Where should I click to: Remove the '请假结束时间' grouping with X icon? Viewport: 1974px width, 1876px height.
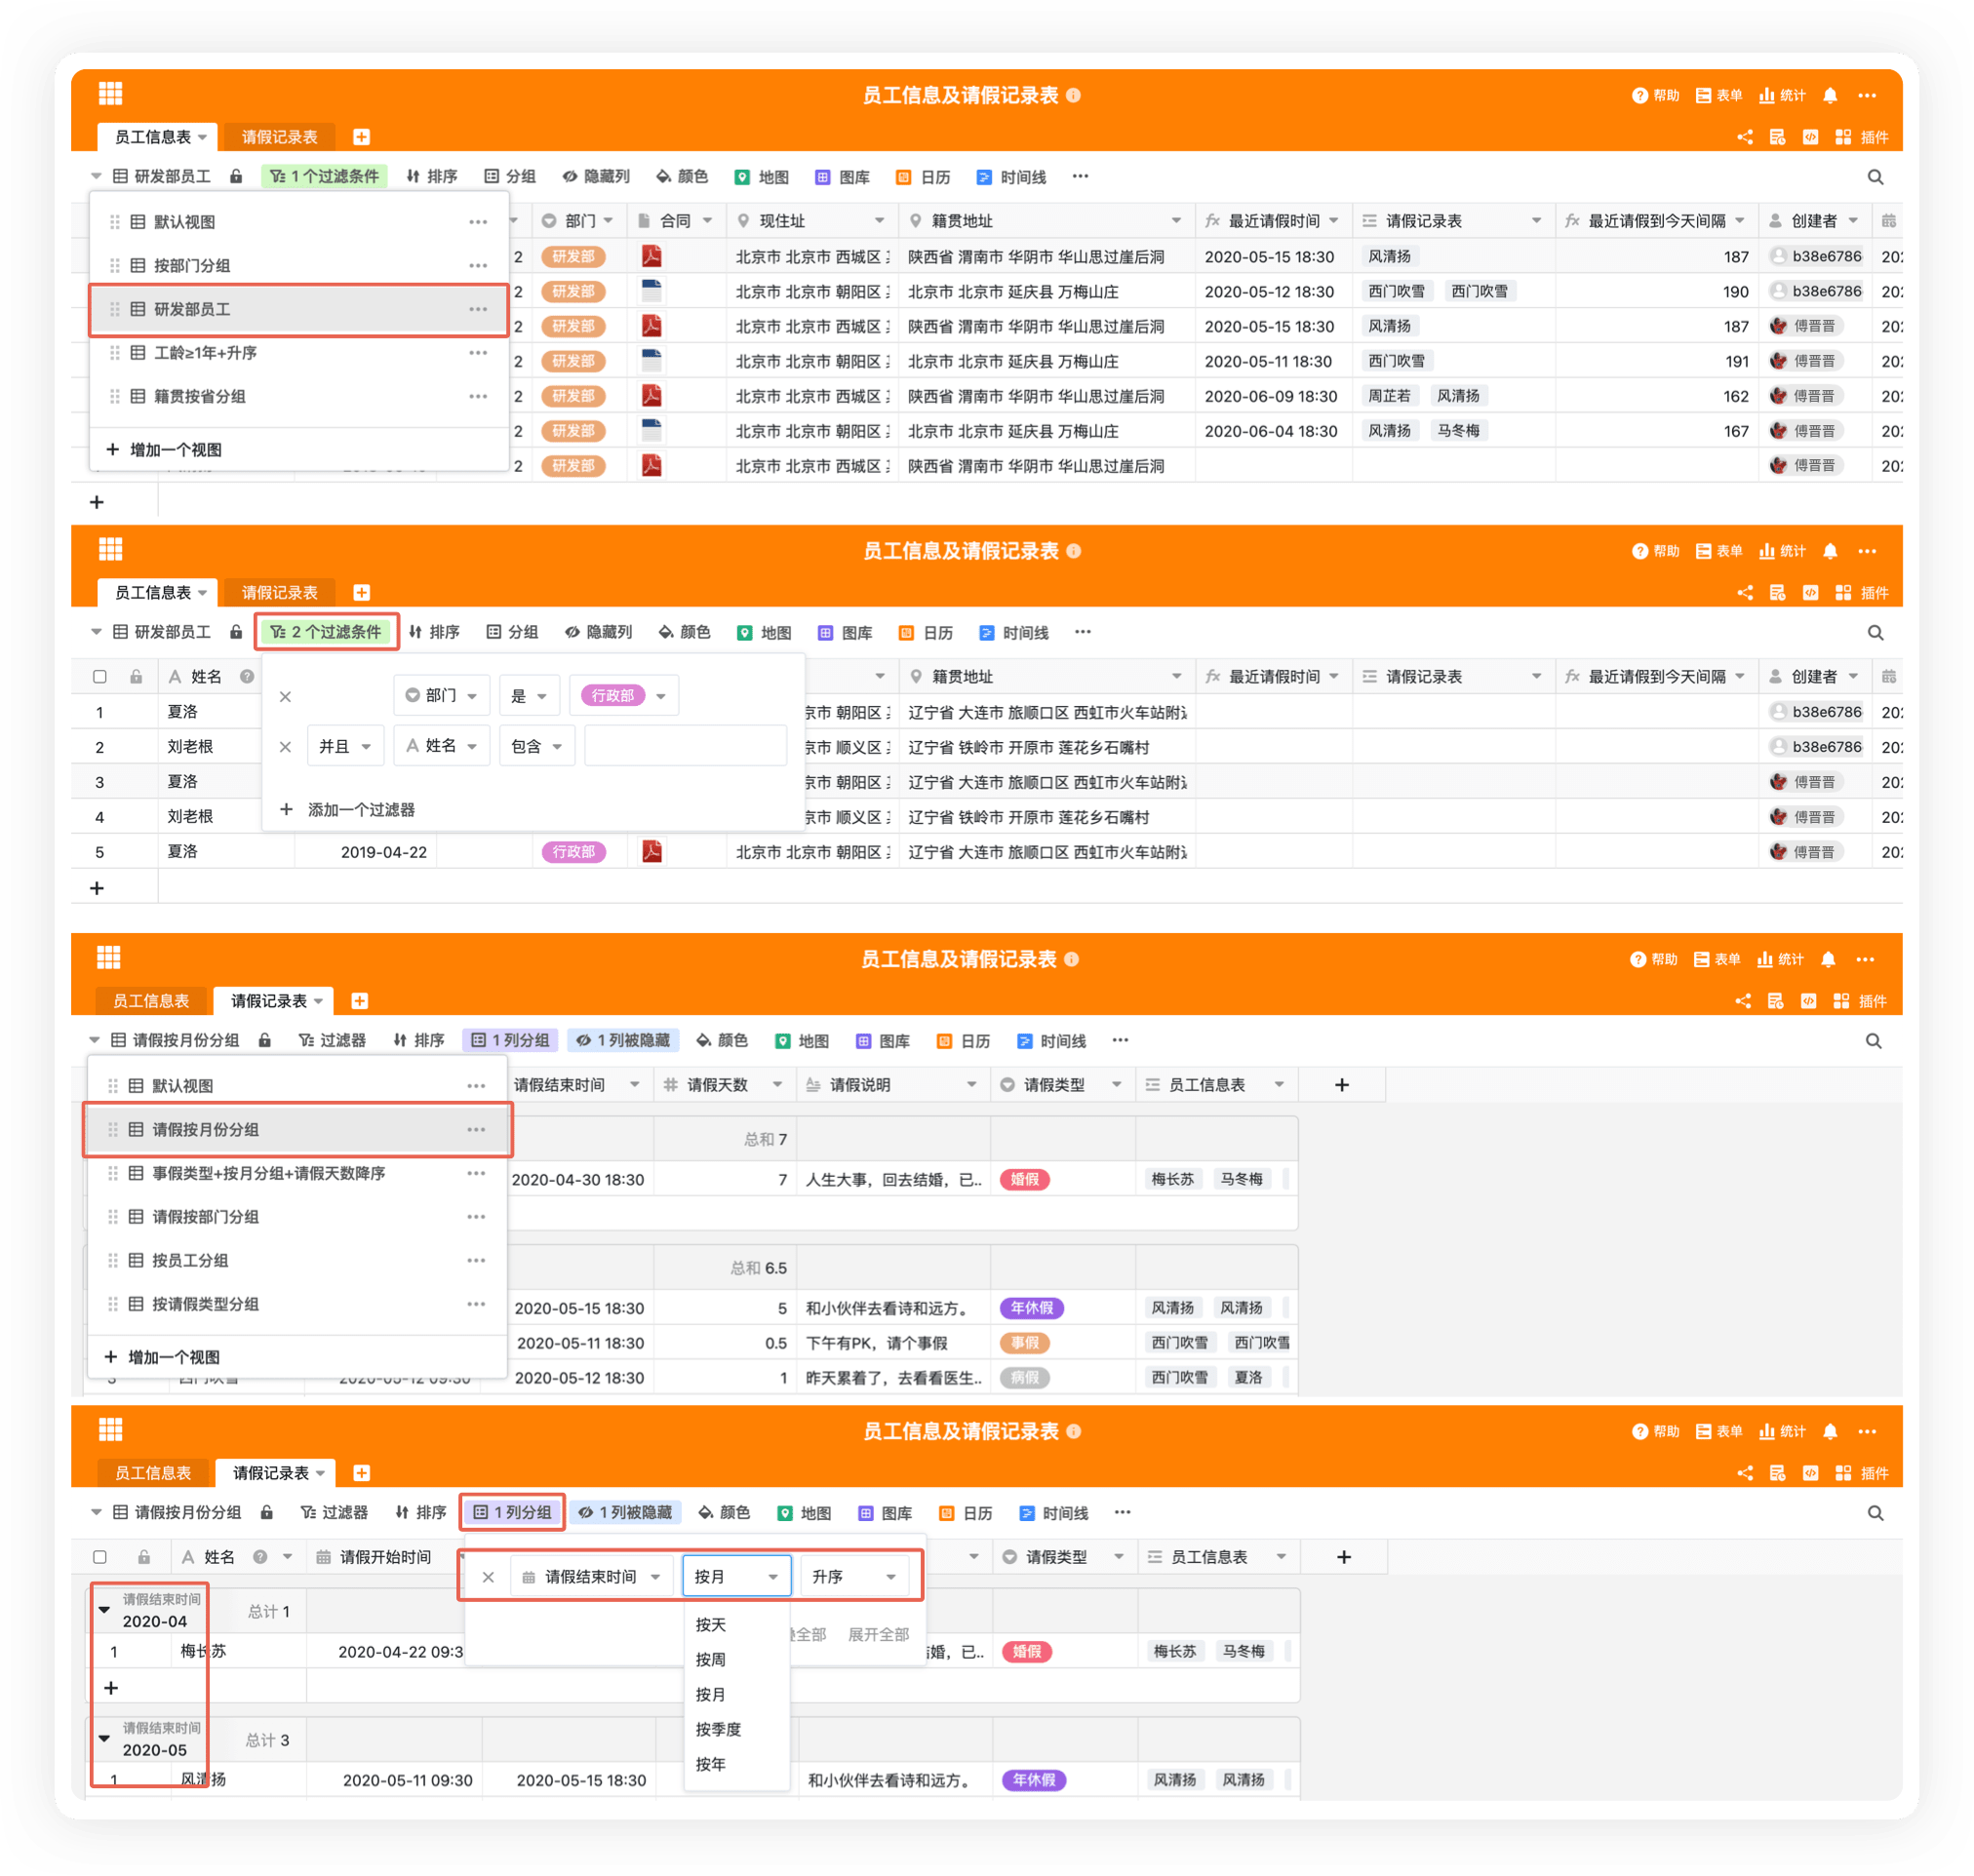point(488,1577)
